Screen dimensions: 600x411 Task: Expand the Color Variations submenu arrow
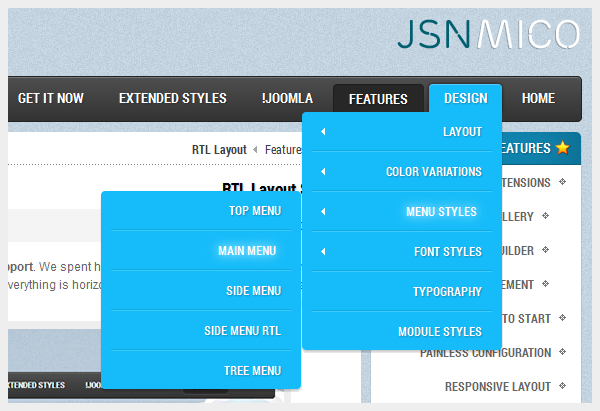322,172
